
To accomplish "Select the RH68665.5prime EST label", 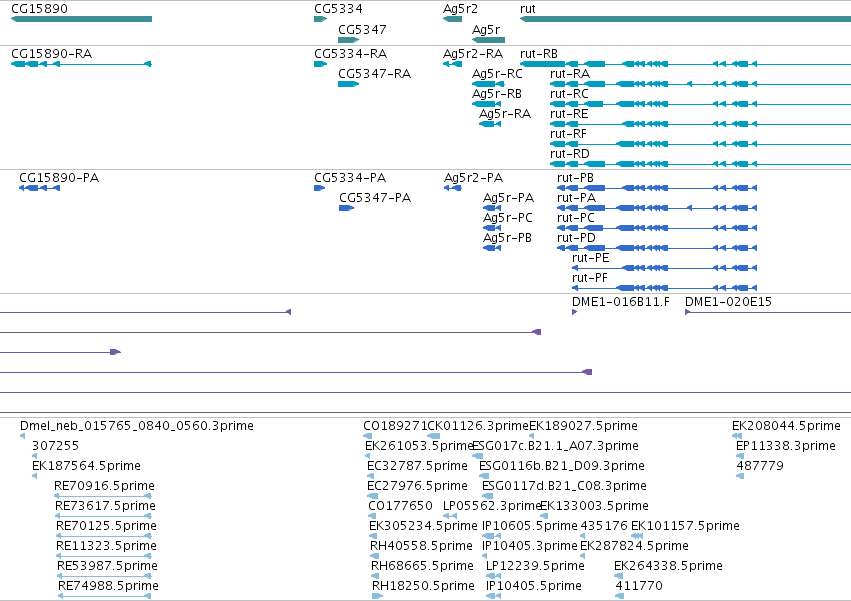I will pos(422,566).
